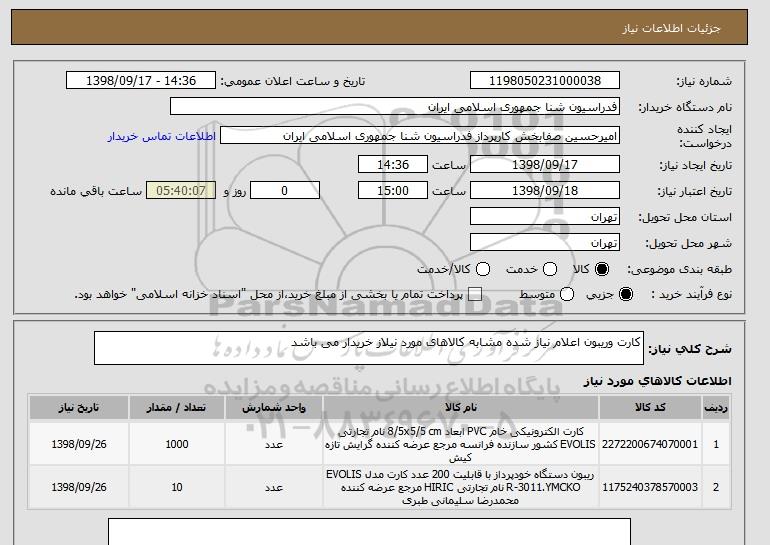Select the کالا radio button

coord(602,269)
